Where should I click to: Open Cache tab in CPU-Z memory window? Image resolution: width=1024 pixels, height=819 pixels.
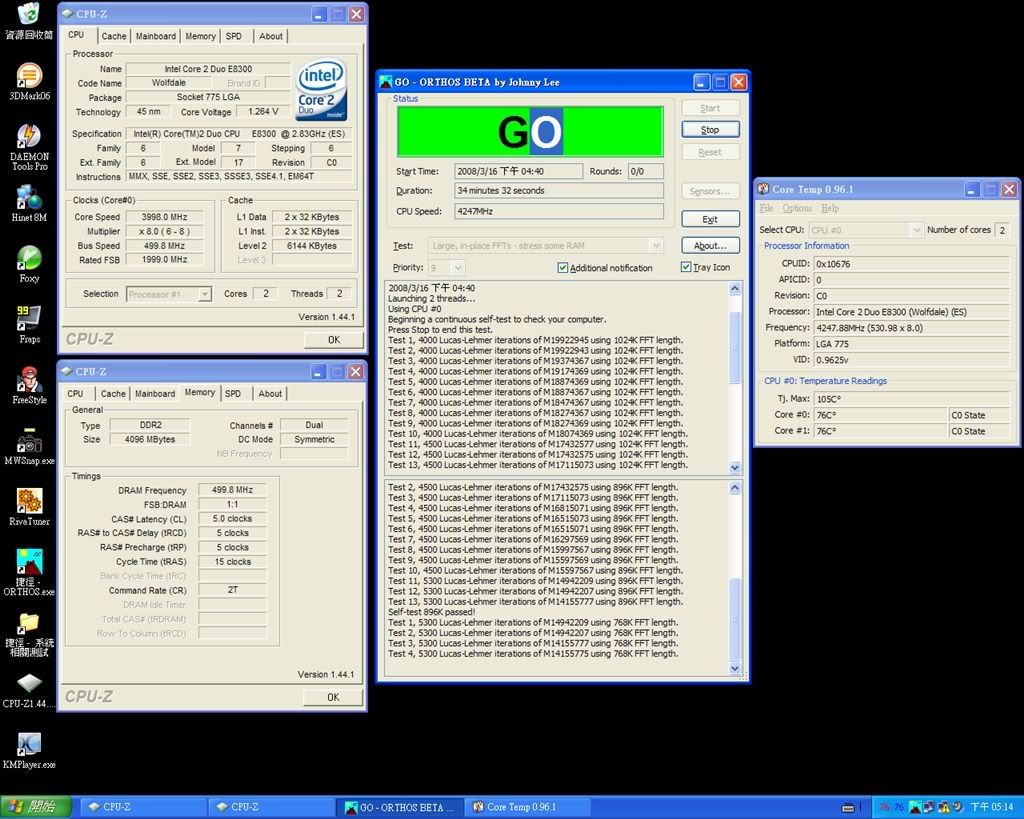tap(113, 394)
